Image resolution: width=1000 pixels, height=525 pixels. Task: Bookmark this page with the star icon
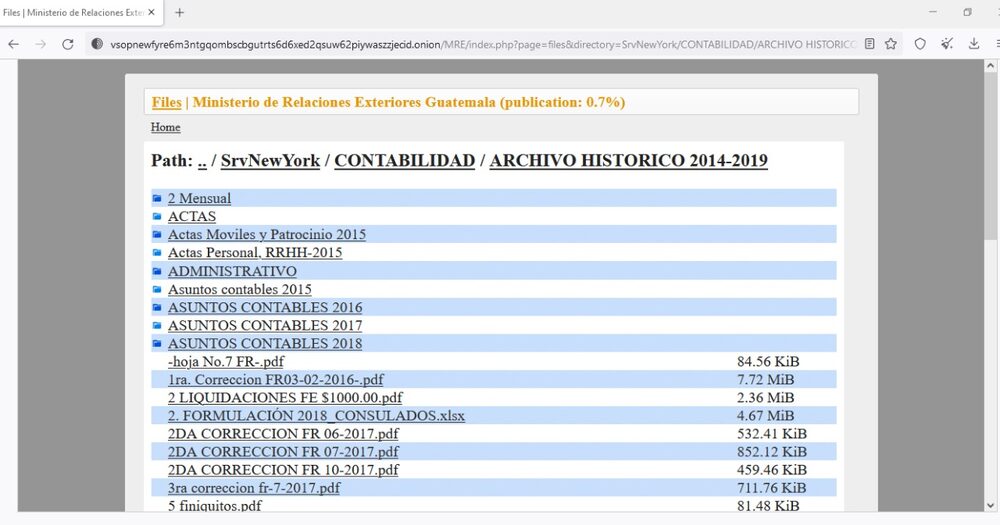[890, 44]
